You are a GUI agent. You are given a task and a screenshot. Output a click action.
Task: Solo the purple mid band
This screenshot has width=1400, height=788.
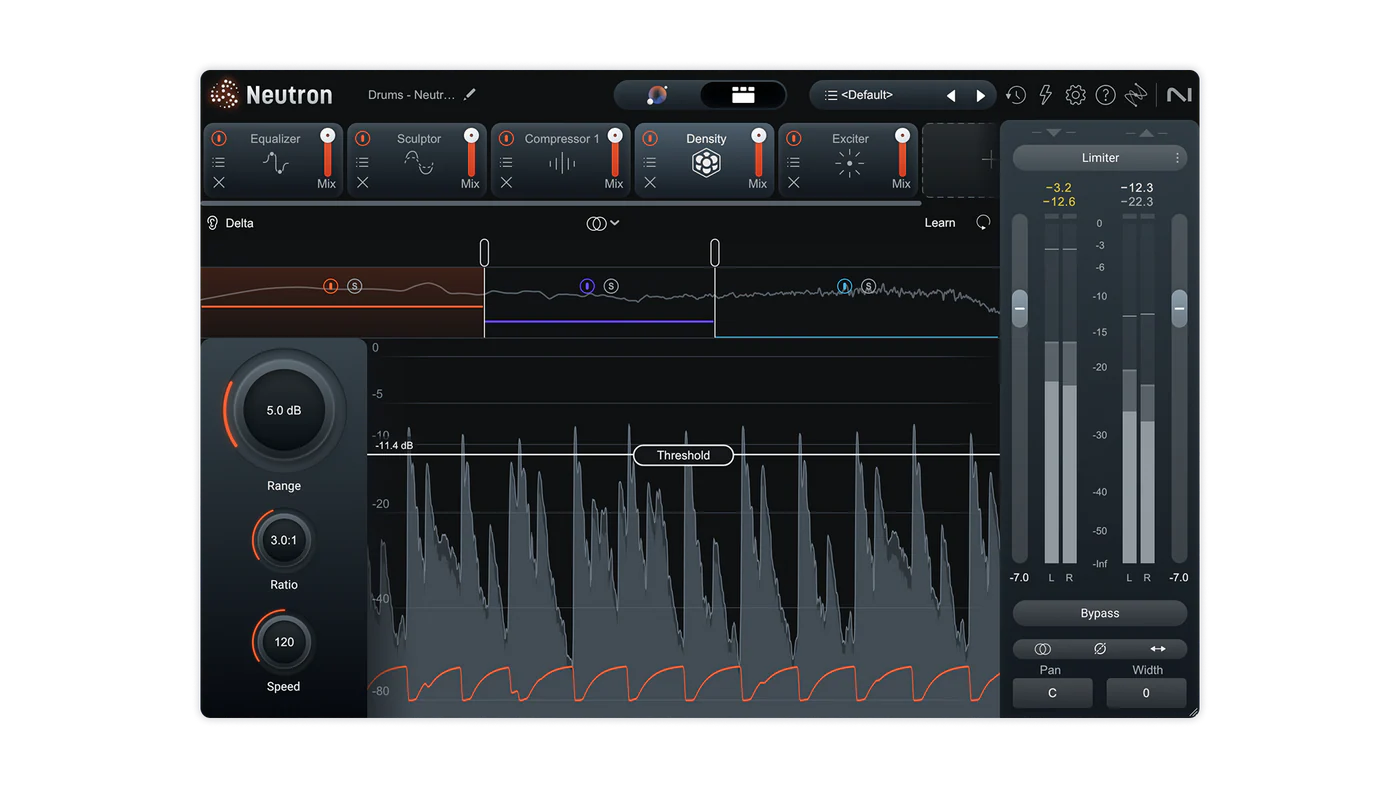coord(611,286)
